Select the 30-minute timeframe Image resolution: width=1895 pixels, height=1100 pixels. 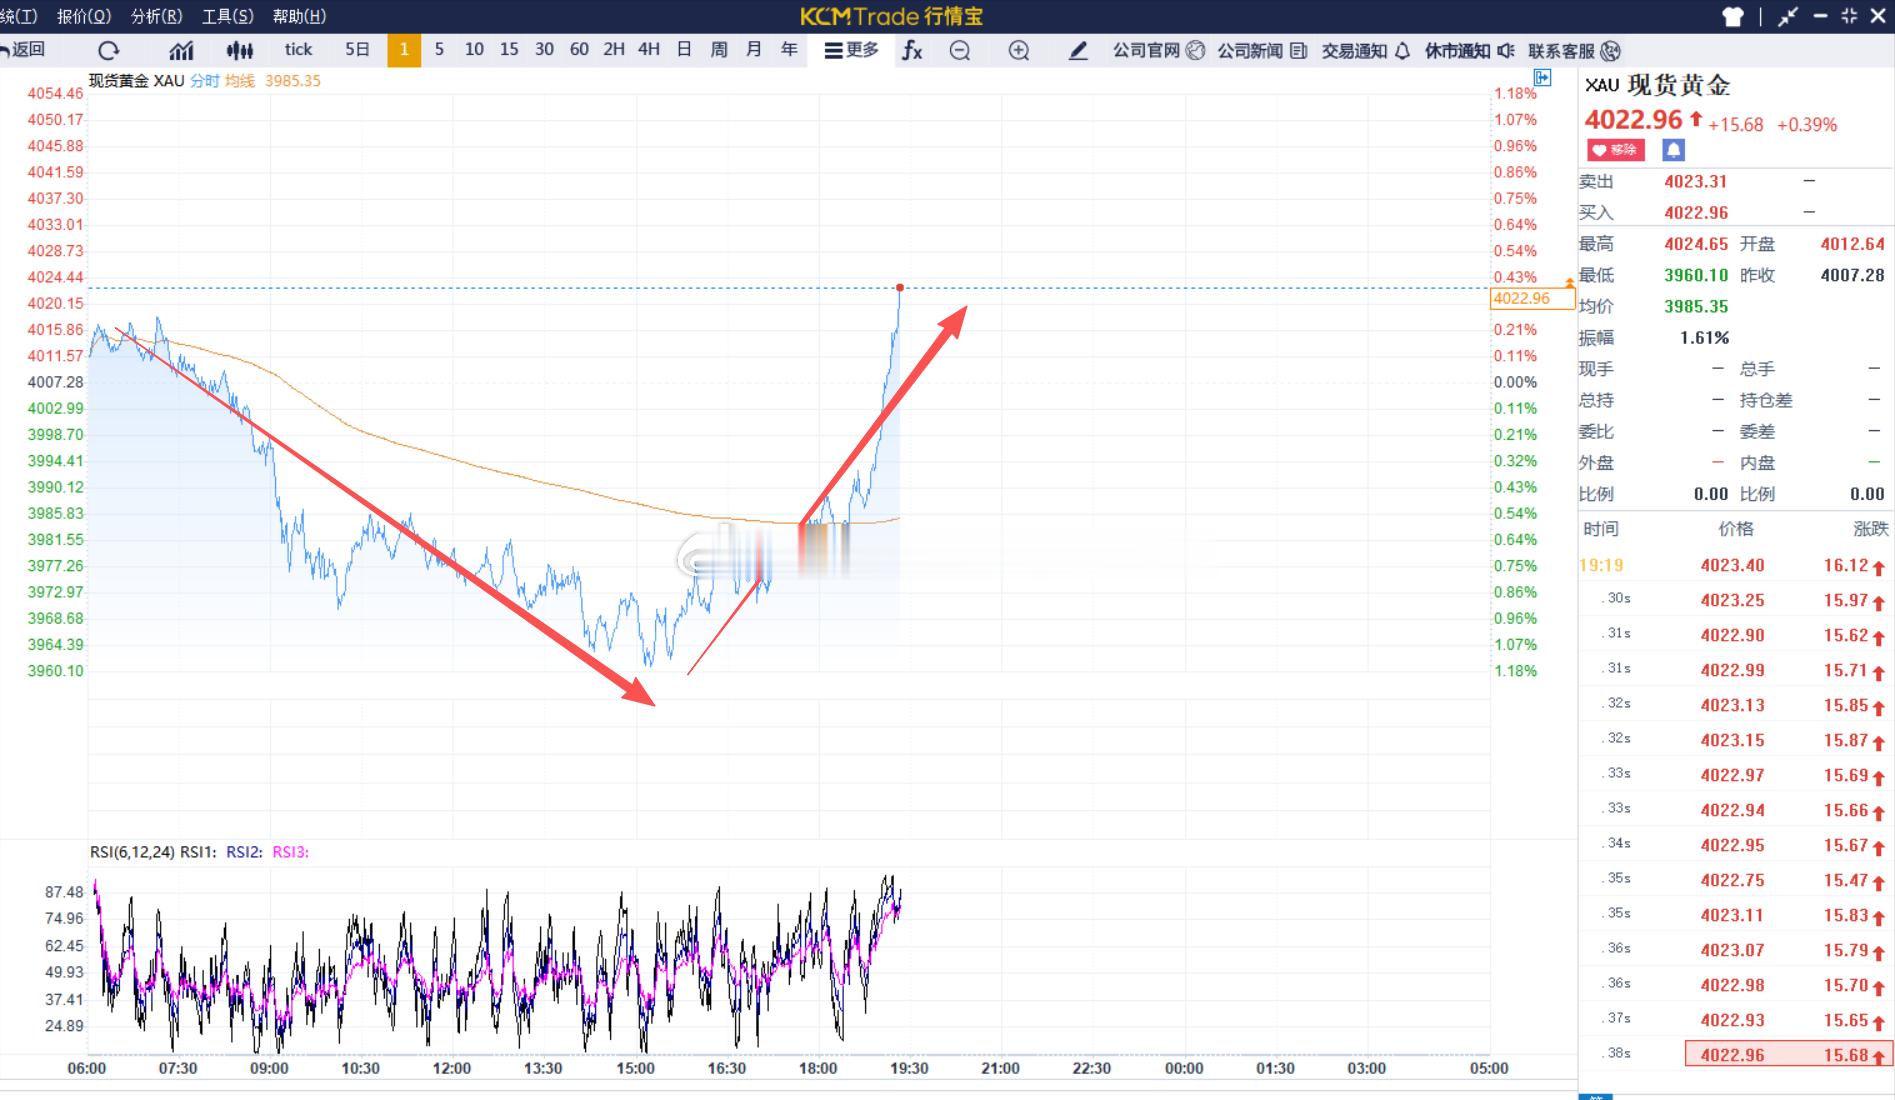click(544, 50)
